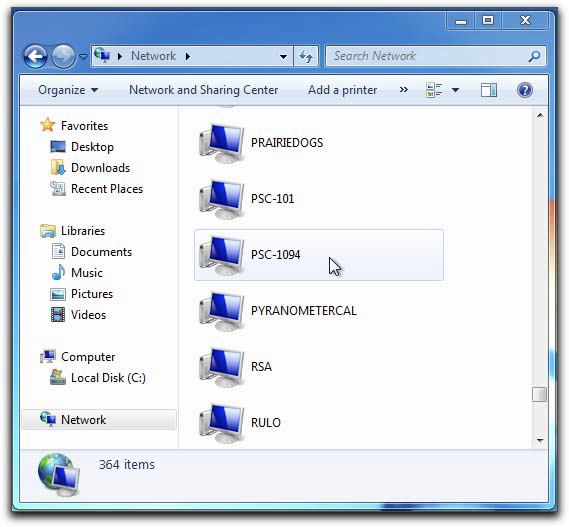Expand the view options dropdown arrow
Screen dimensions: 569x527
(455, 90)
